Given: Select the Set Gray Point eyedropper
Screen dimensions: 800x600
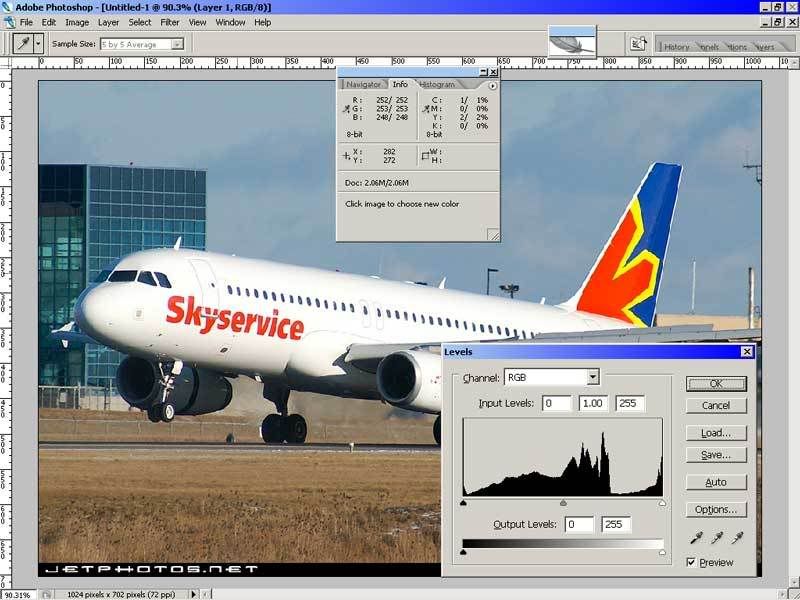Looking at the screenshot, I should click(717, 537).
